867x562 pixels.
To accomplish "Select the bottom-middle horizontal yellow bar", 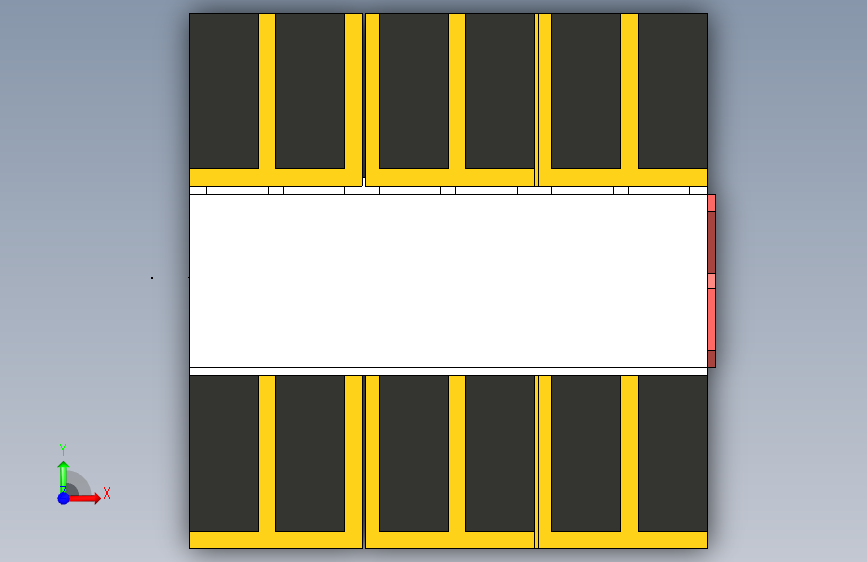I will tap(450, 540).
